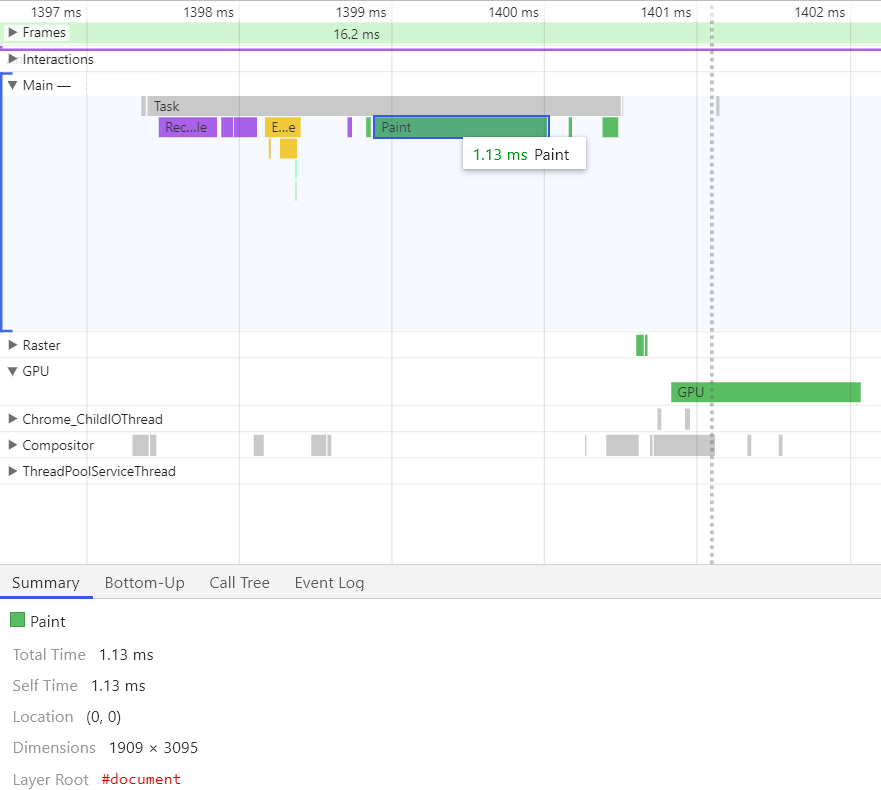
Task: Click the green Paint color swatch in Summary
Action: pyautogui.click(x=17, y=620)
